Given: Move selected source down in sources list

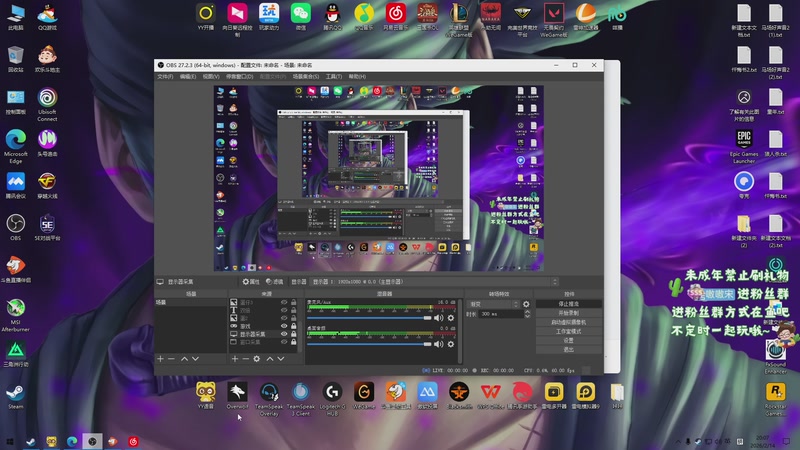Looking at the screenshot, I should pos(281,359).
